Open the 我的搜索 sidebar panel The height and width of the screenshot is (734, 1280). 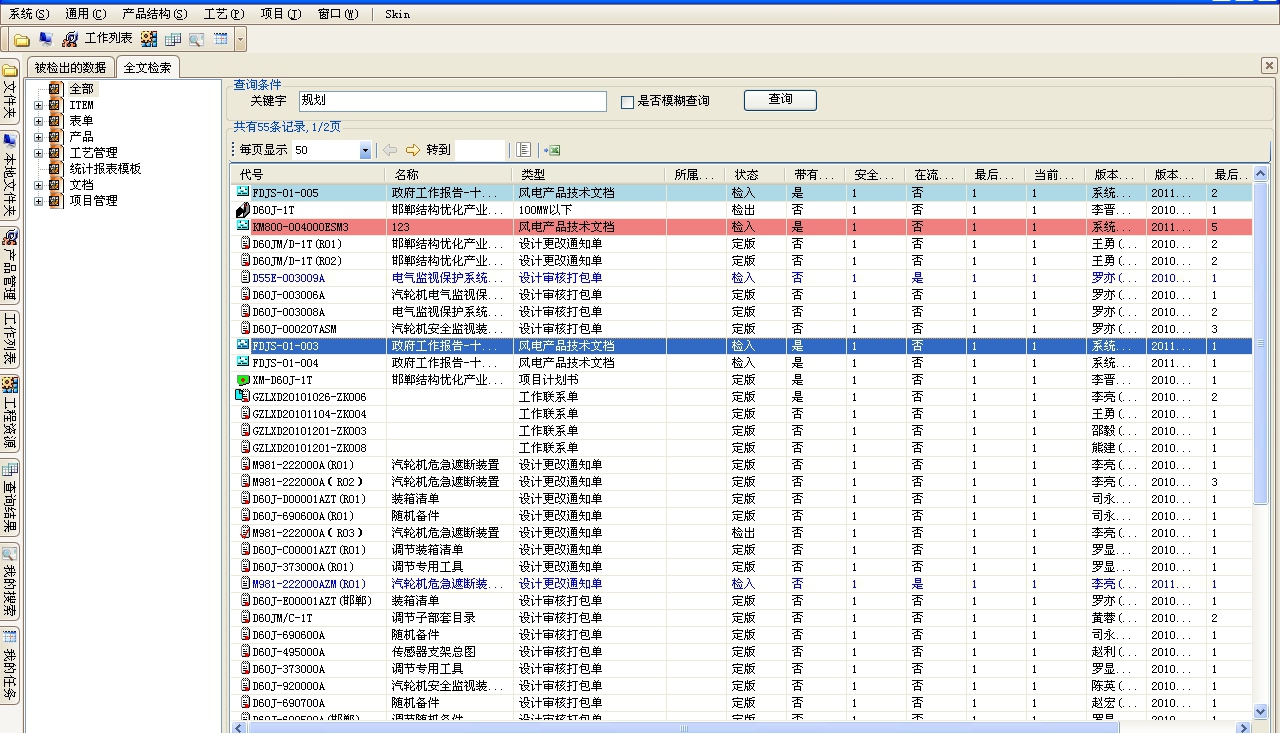coord(10,582)
